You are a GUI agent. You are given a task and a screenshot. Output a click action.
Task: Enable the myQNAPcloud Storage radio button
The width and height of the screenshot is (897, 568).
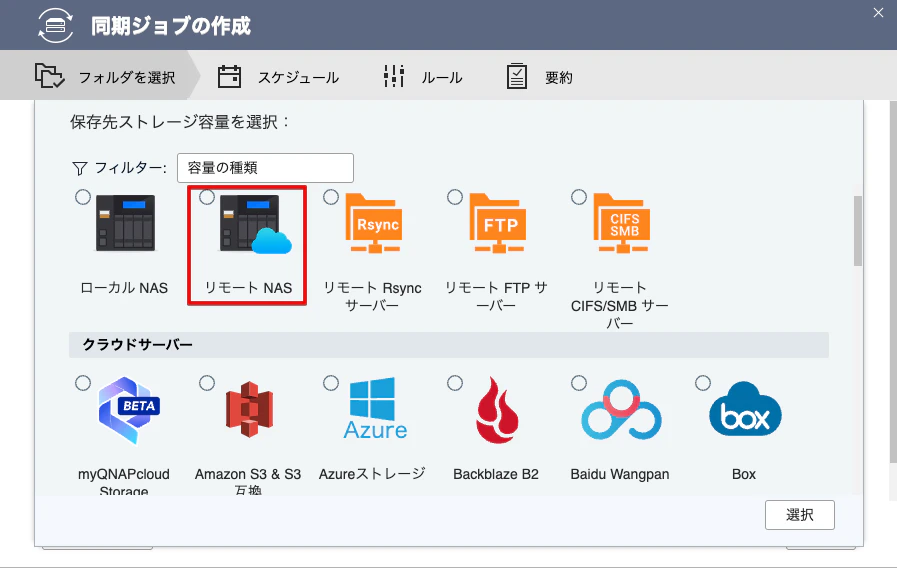click(83, 383)
